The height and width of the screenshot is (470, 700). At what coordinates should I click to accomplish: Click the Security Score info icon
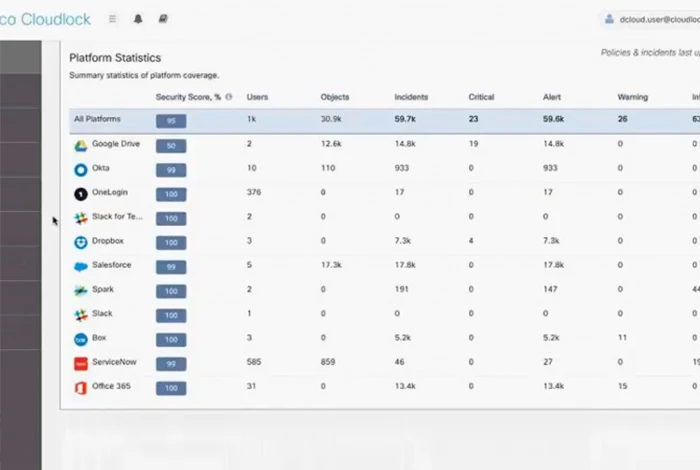(229, 97)
